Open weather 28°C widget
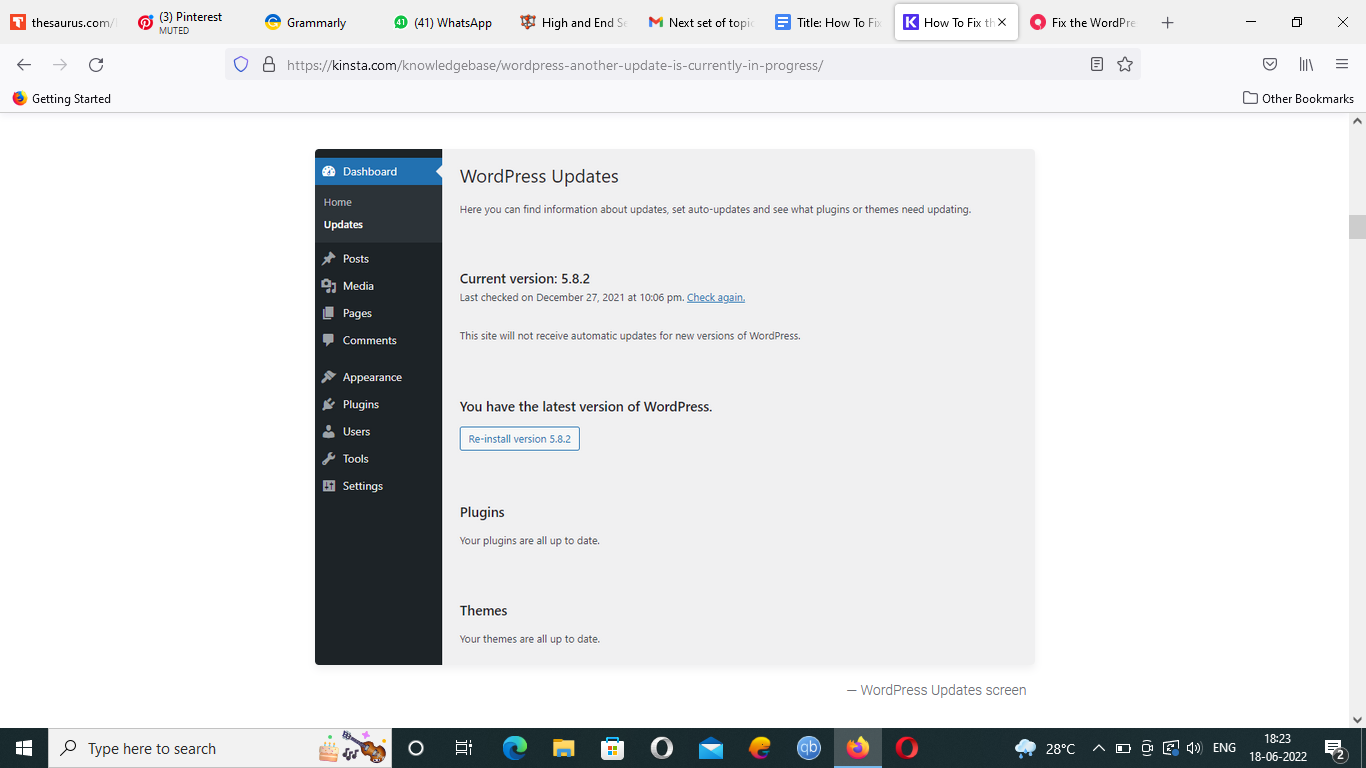The height and width of the screenshot is (768, 1366). pos(1046,748)
